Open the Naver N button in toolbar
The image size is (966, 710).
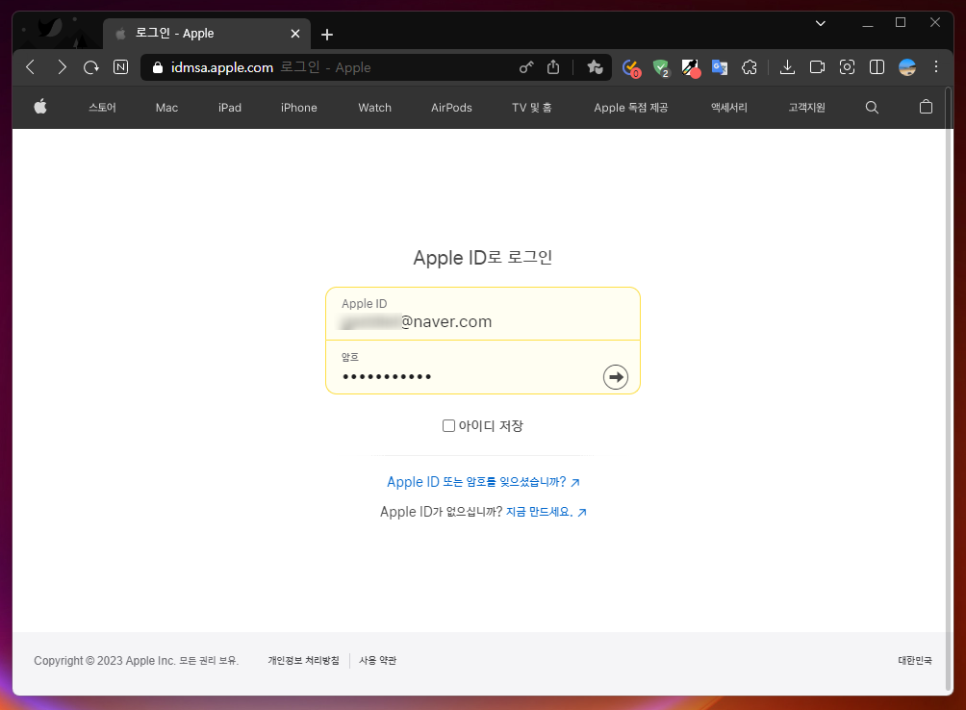click(121, 67)
